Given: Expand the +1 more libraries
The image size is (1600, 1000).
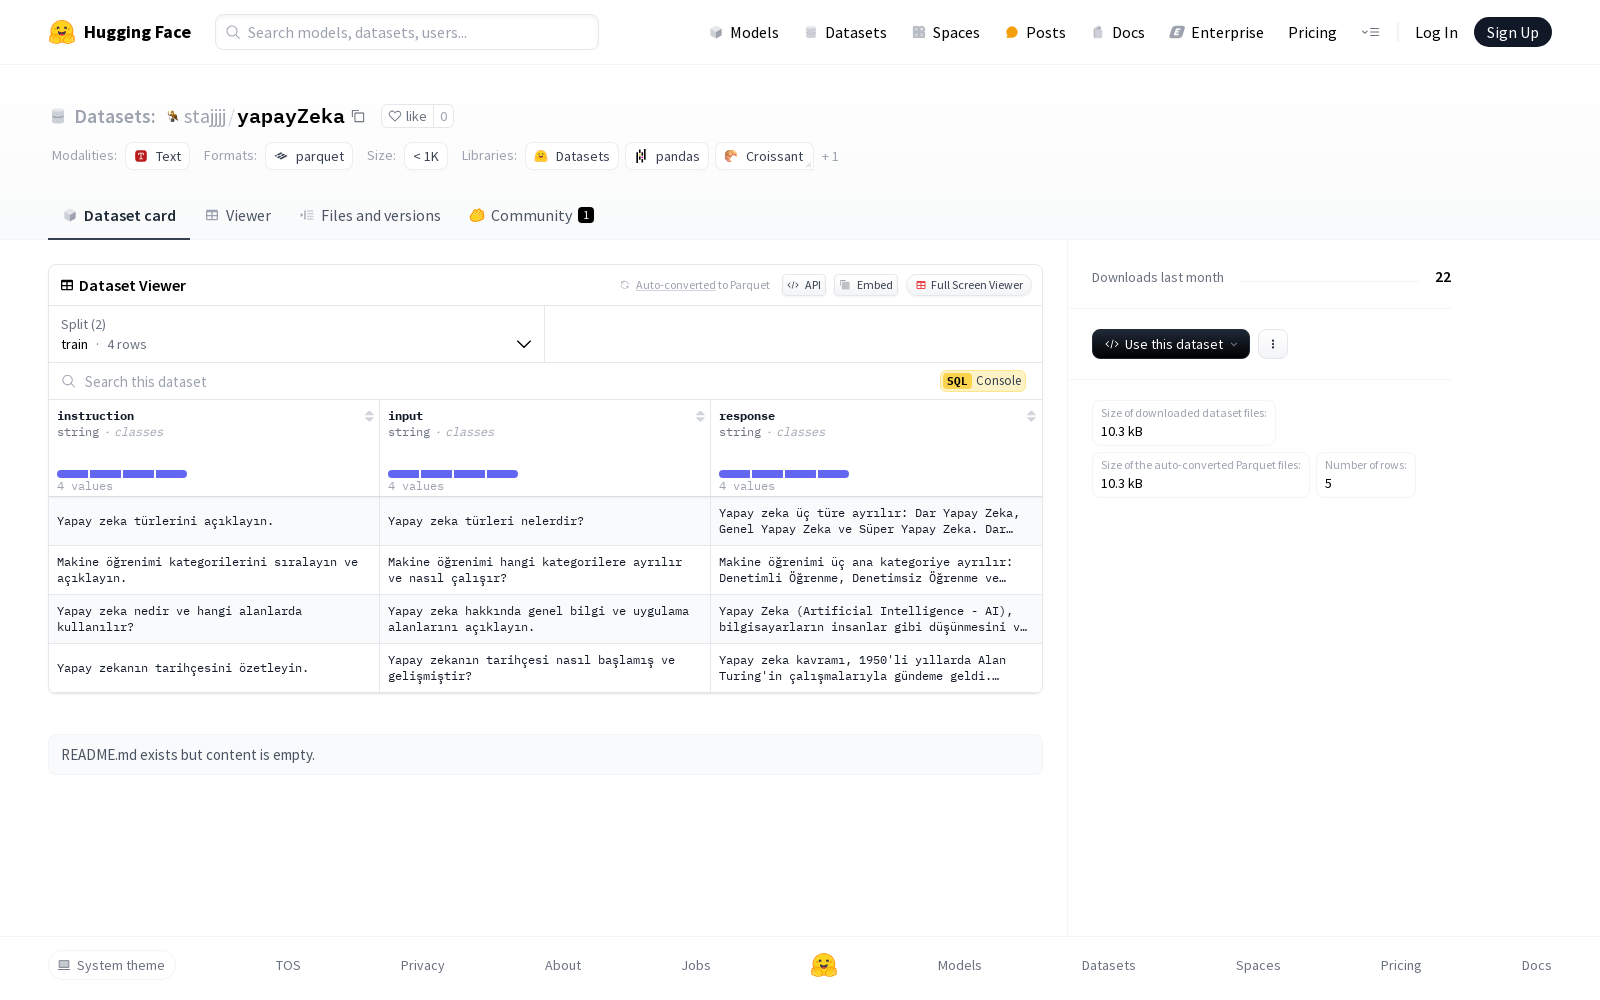Looking at the screenshot, I should (830, 156).
